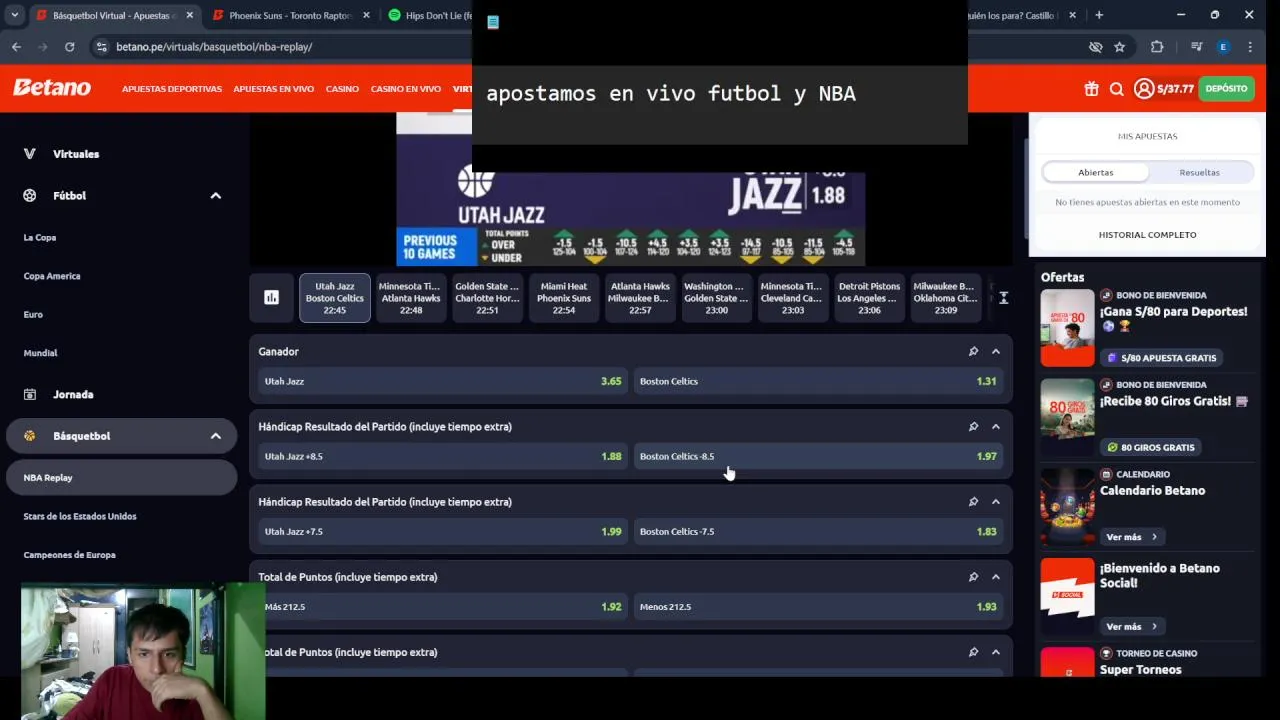Select Miami Heat vs Phoenix Suns 22:54 match

click(x=564, y=298)
